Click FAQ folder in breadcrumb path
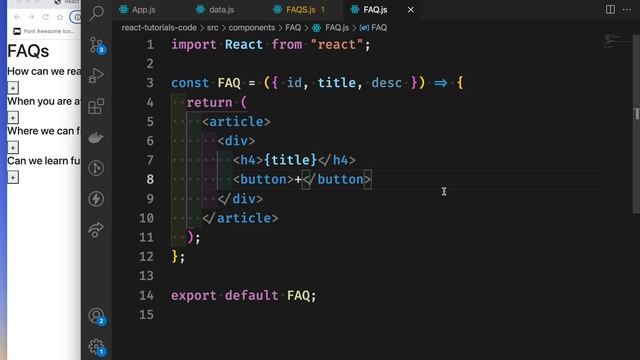 [x=293, y=28]
